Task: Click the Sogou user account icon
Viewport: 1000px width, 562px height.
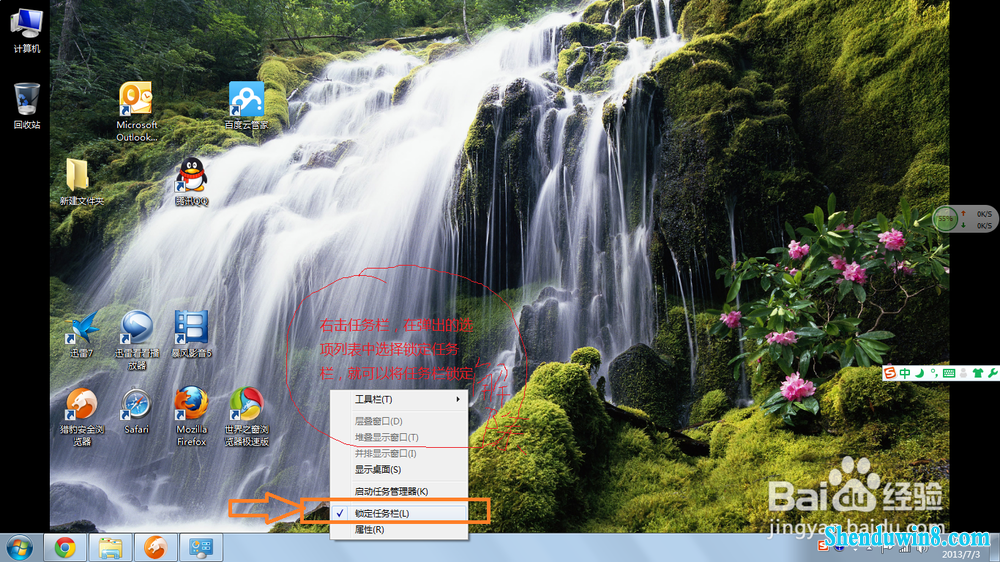Action: pos(963,373)
